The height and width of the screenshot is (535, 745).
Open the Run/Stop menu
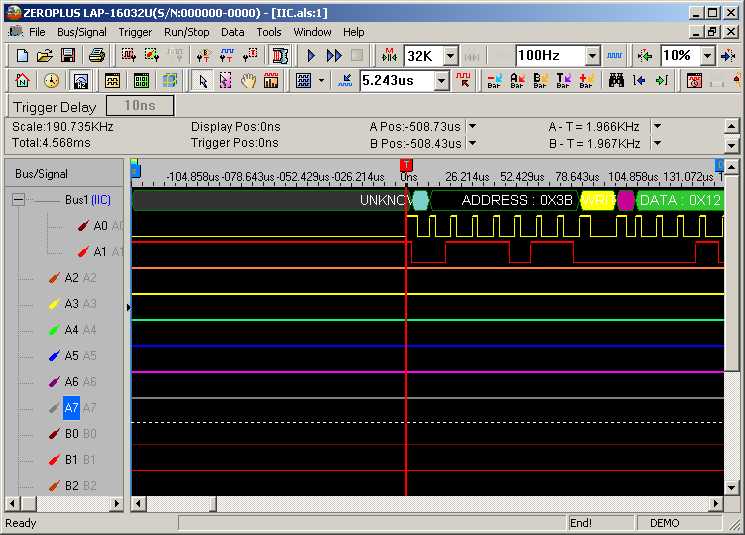coord(187,32)
